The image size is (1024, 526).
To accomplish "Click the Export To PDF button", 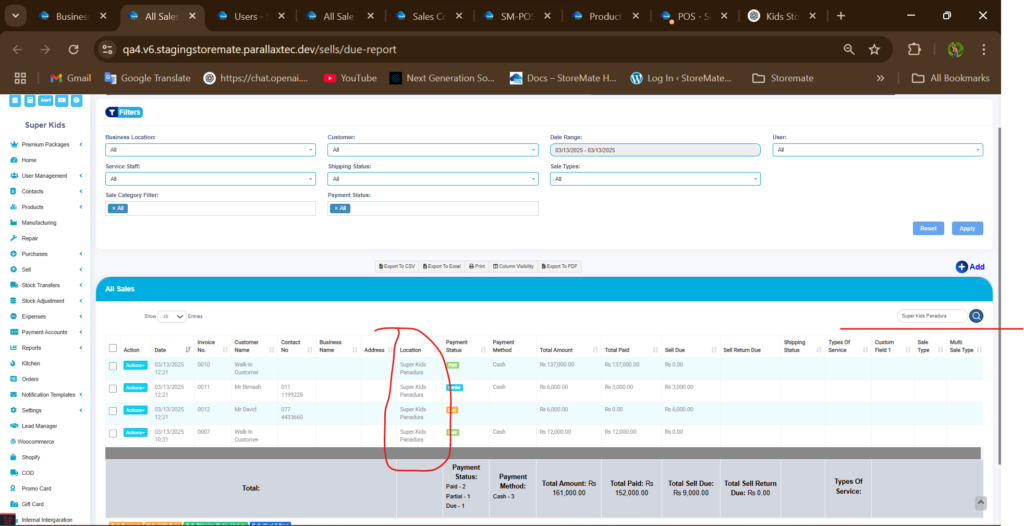I will pyautogui.click(x=560, y=267).
